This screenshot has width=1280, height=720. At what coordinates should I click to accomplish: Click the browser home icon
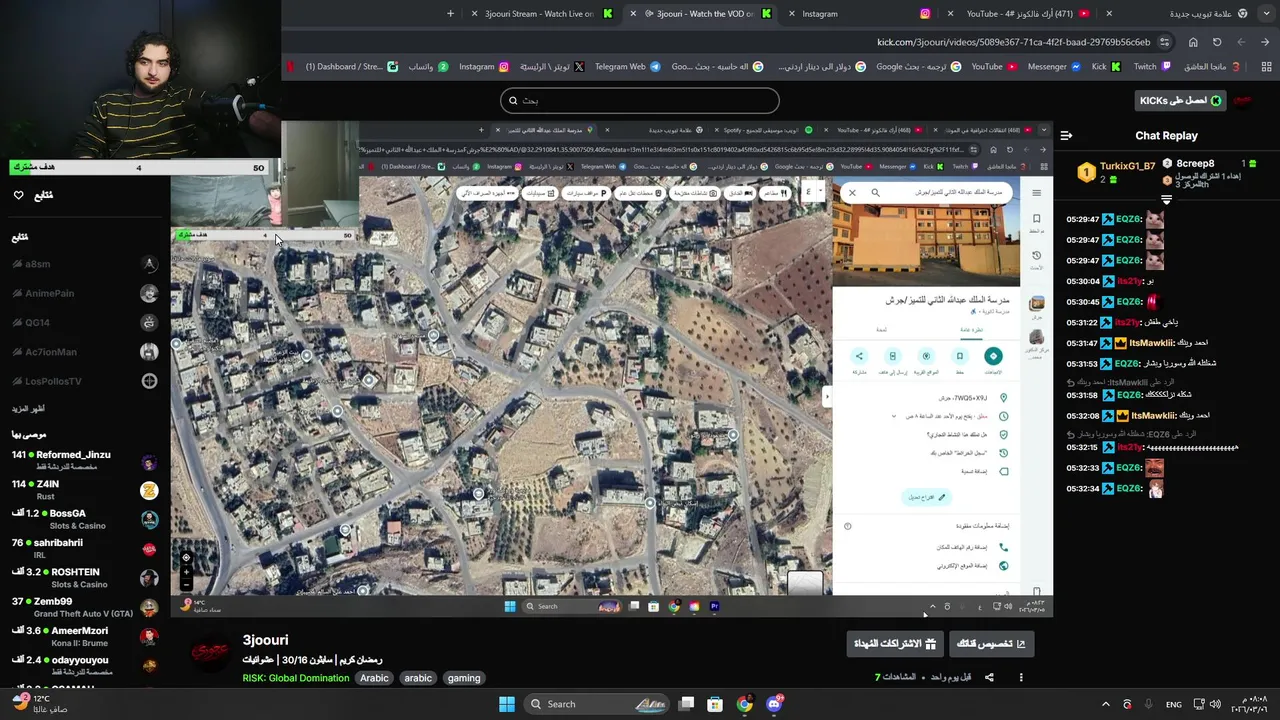pyautogui.click(x=1193, y=42)
